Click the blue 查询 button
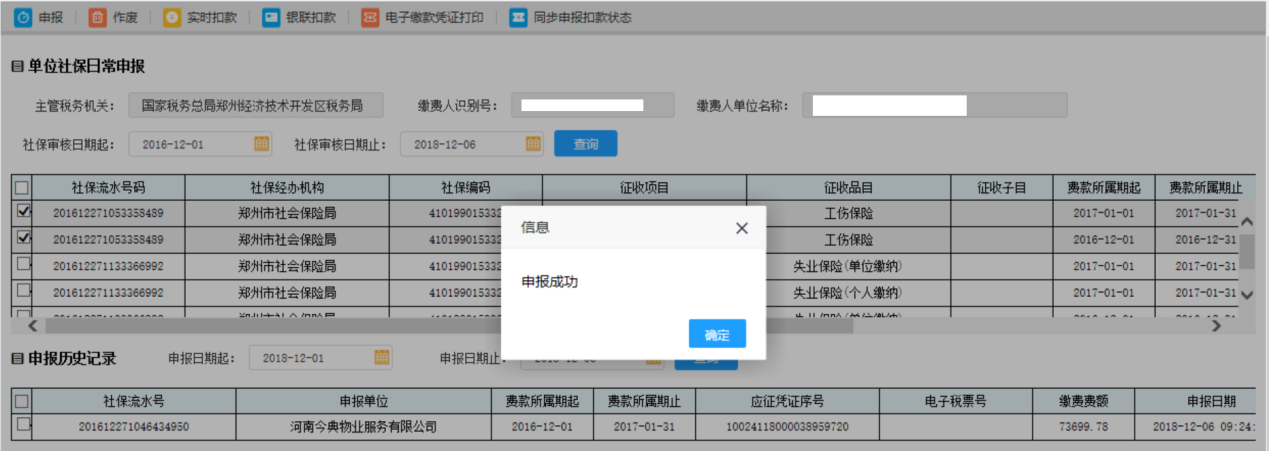The height and width of the screenshot is (451, 1269). point(585,144)
